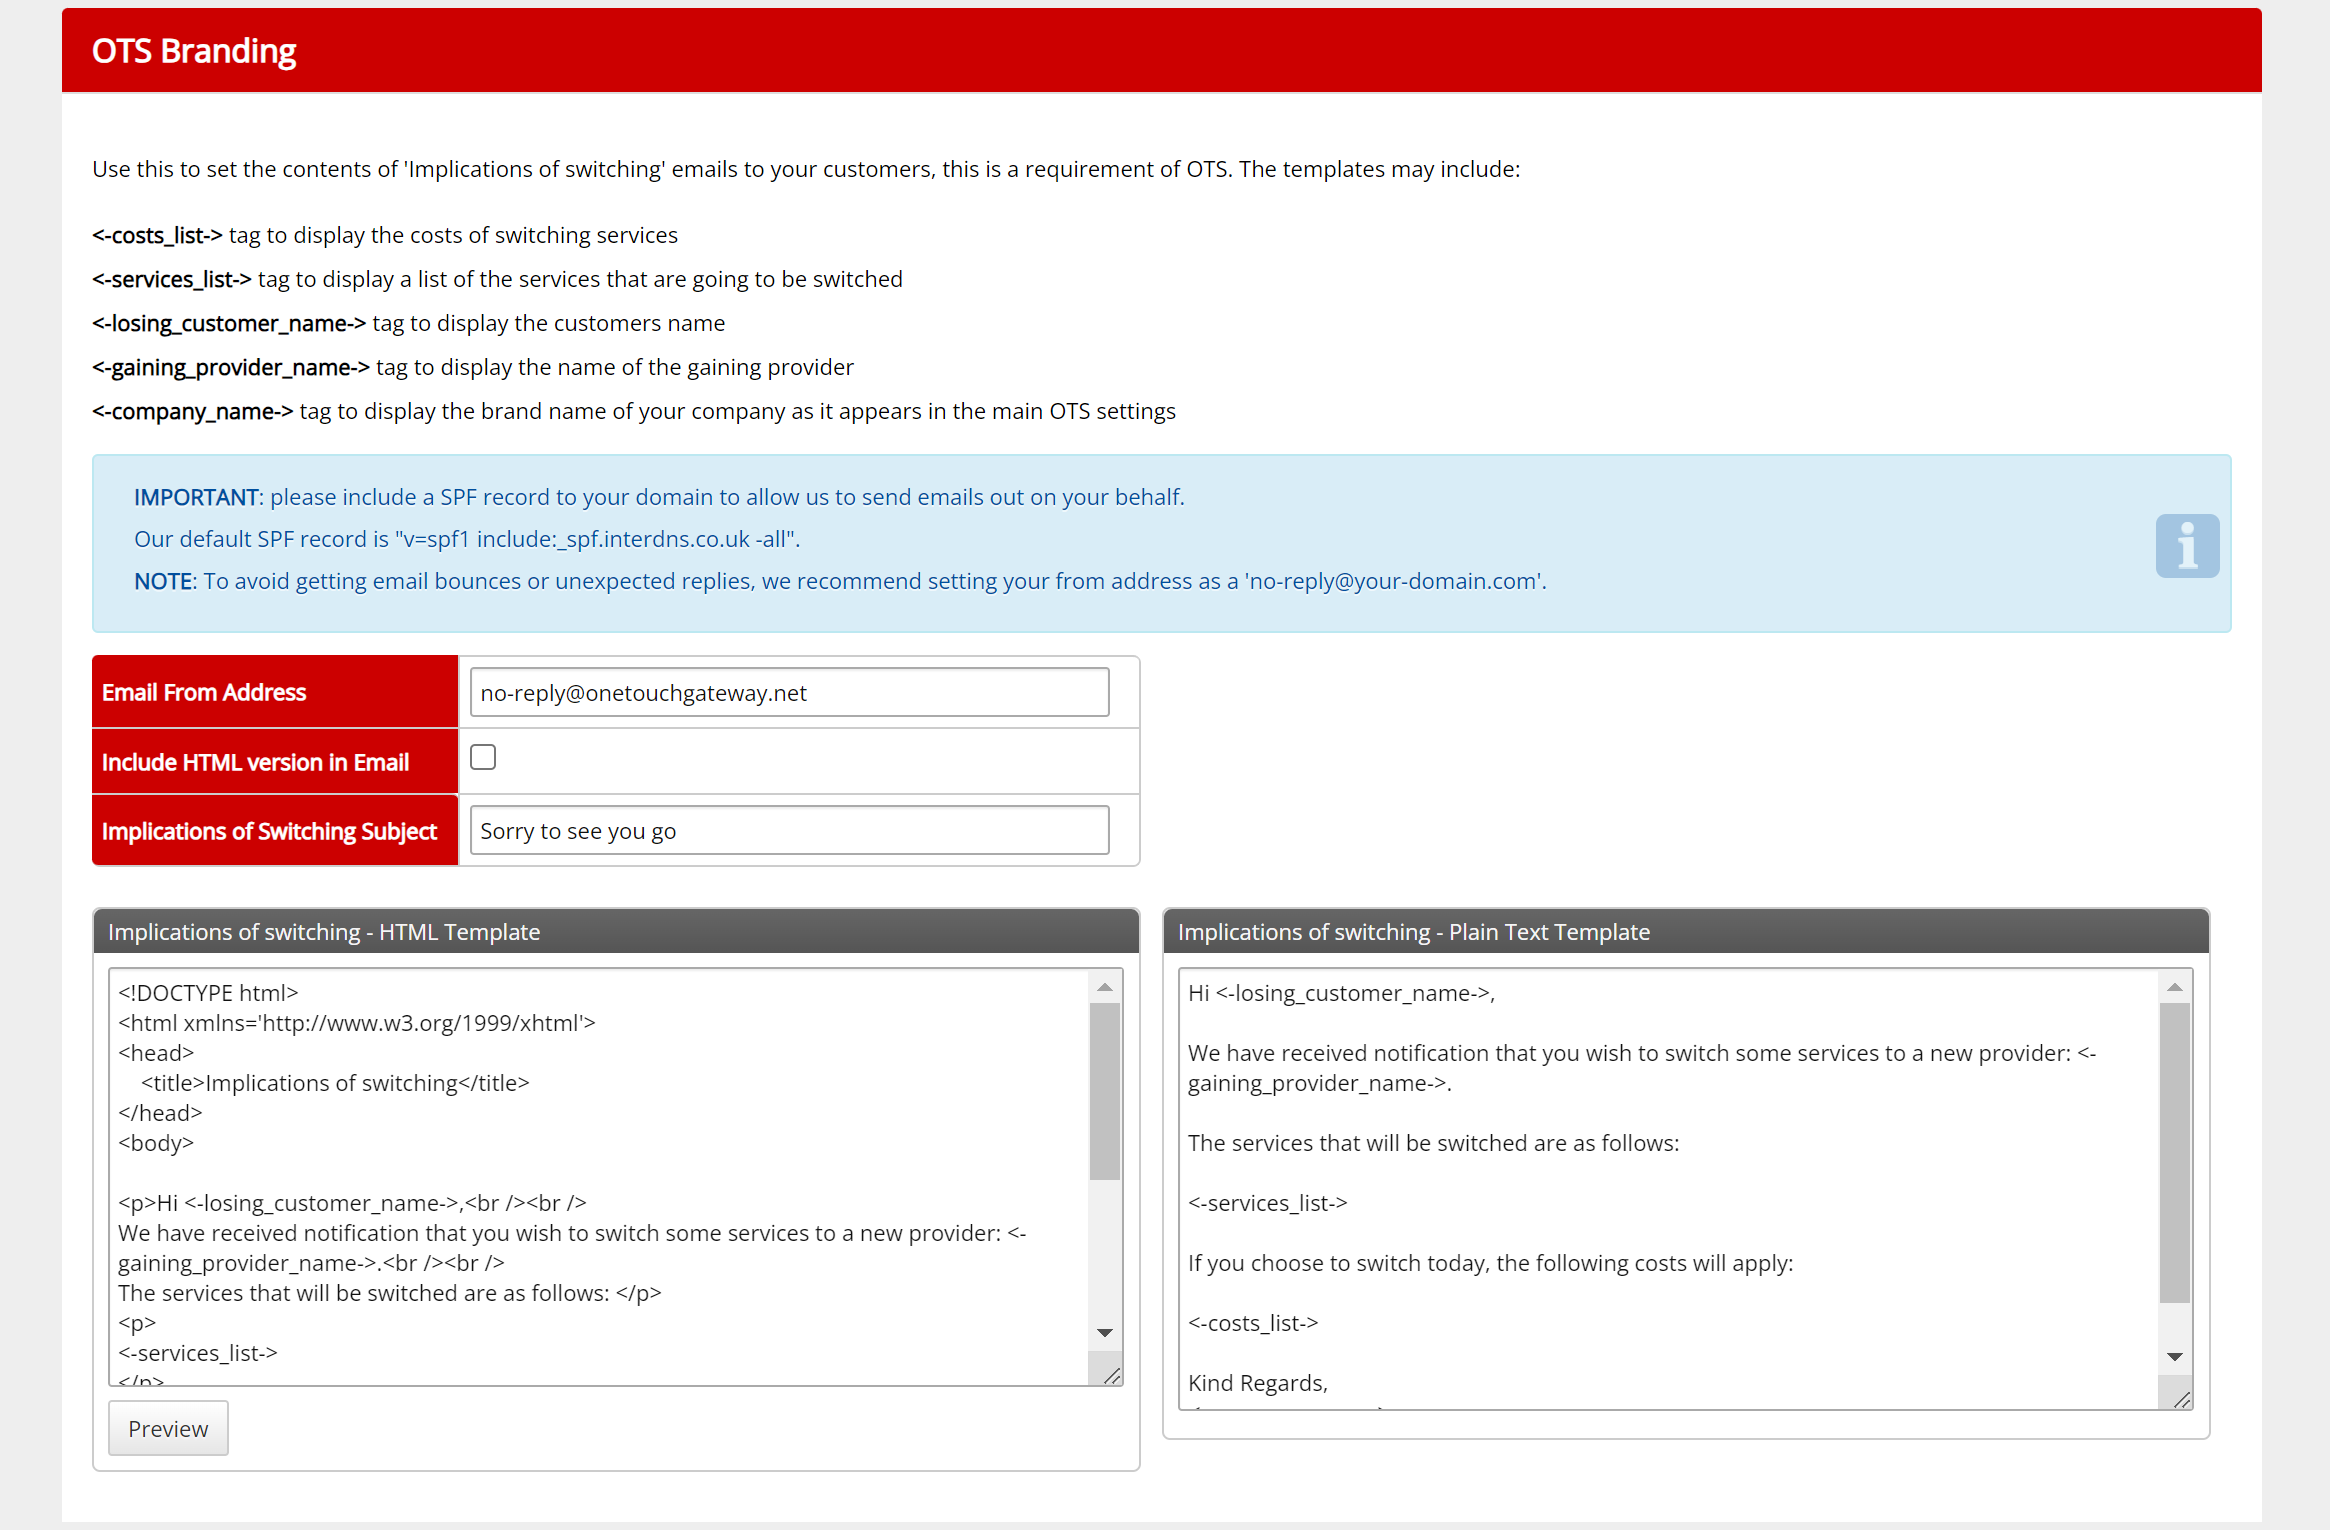The height and width of the screenshot is (1530, 2330).
Task: Click HTML template scrollbar down arrow
Action: click(1105, 1333)
